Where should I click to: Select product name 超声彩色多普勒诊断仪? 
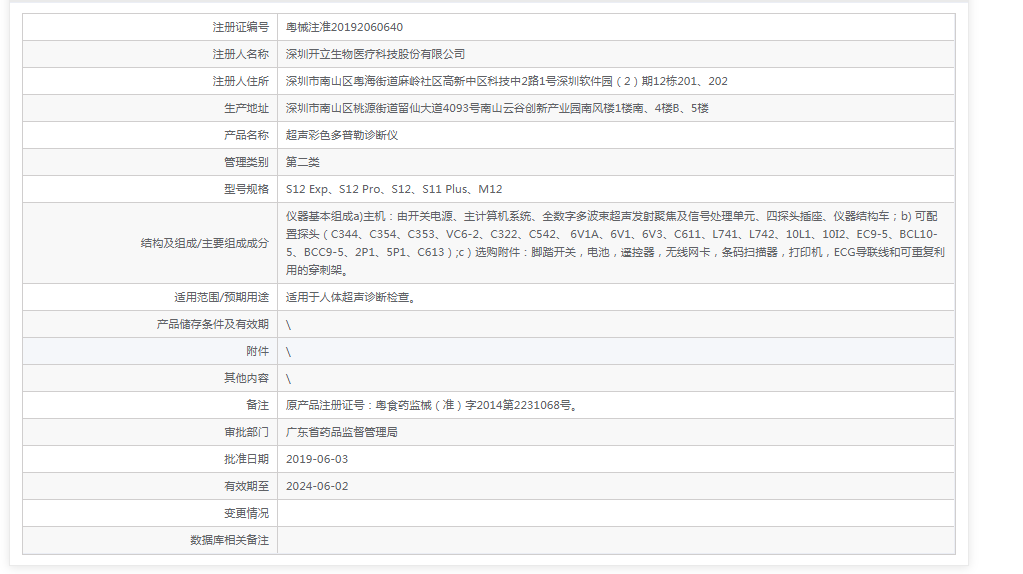pos(342,135)
